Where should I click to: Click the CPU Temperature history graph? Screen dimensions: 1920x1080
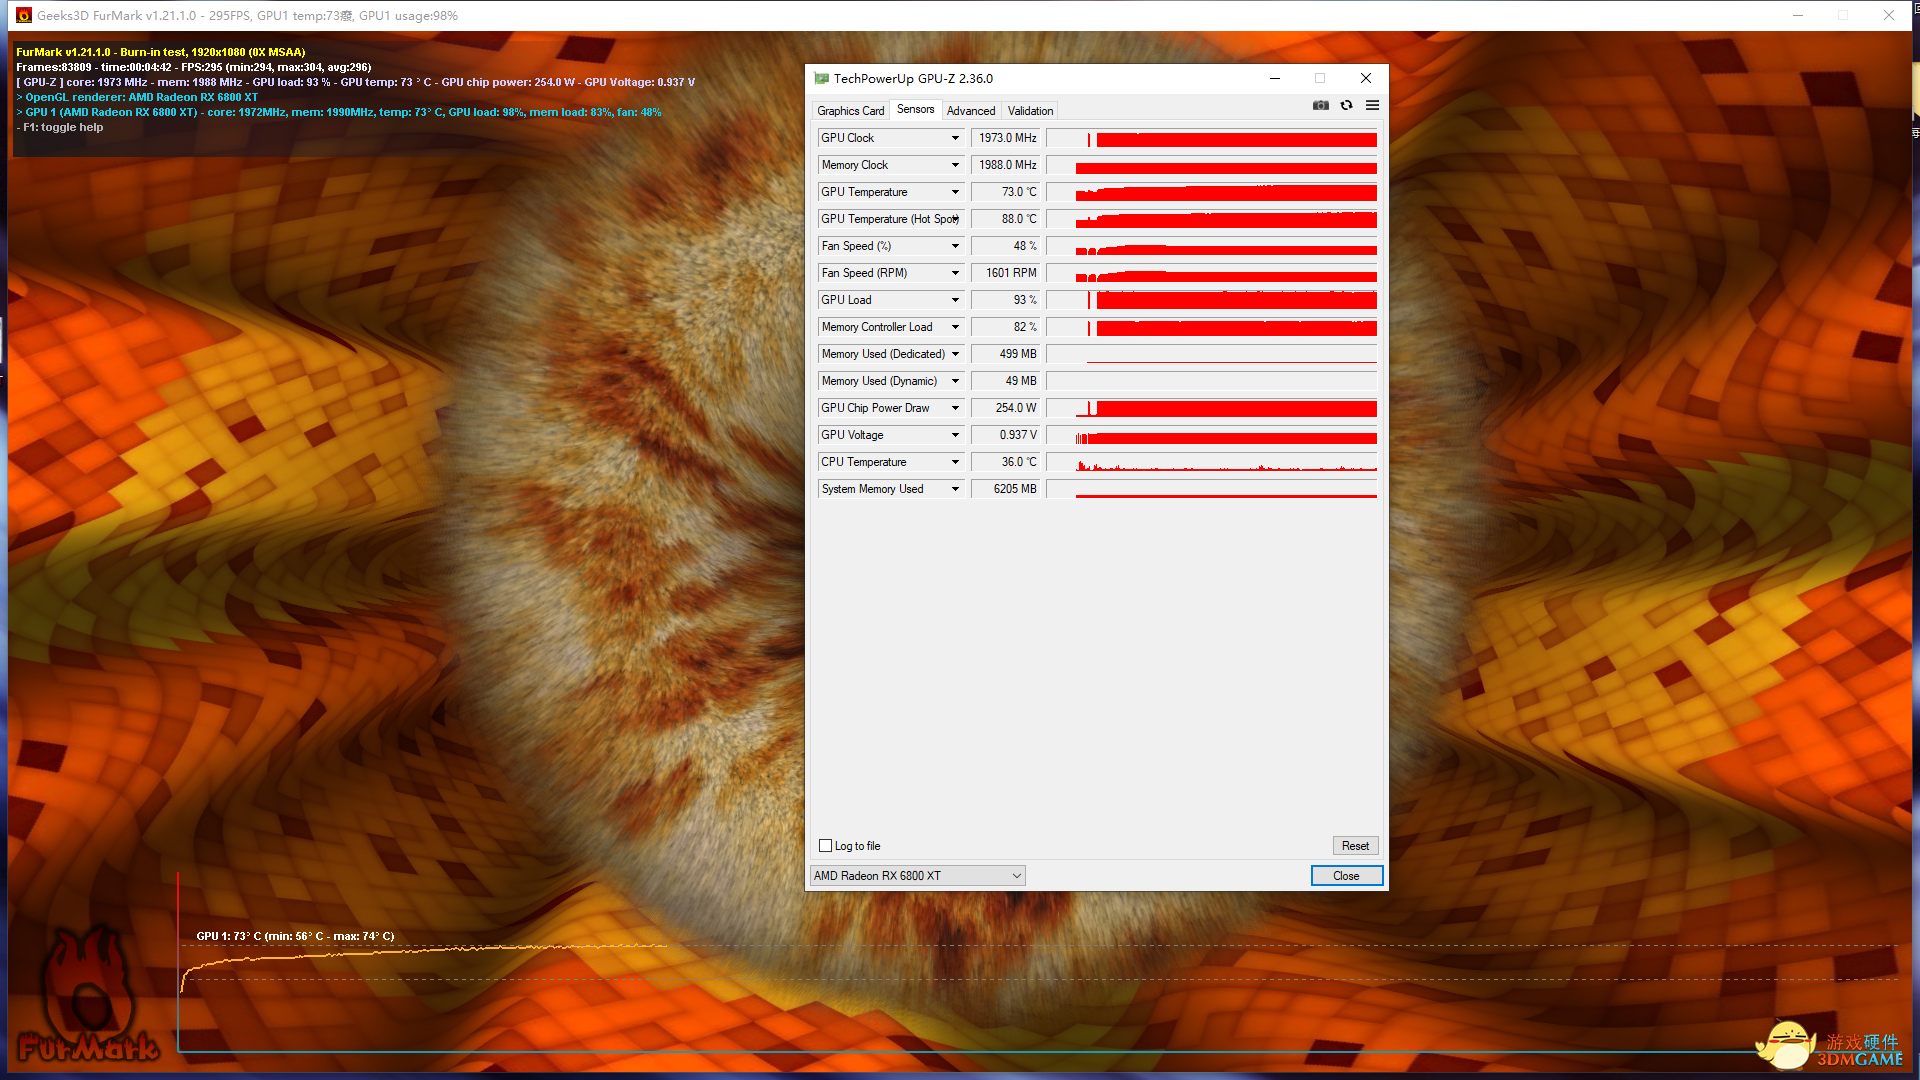tap(1212, 463)
